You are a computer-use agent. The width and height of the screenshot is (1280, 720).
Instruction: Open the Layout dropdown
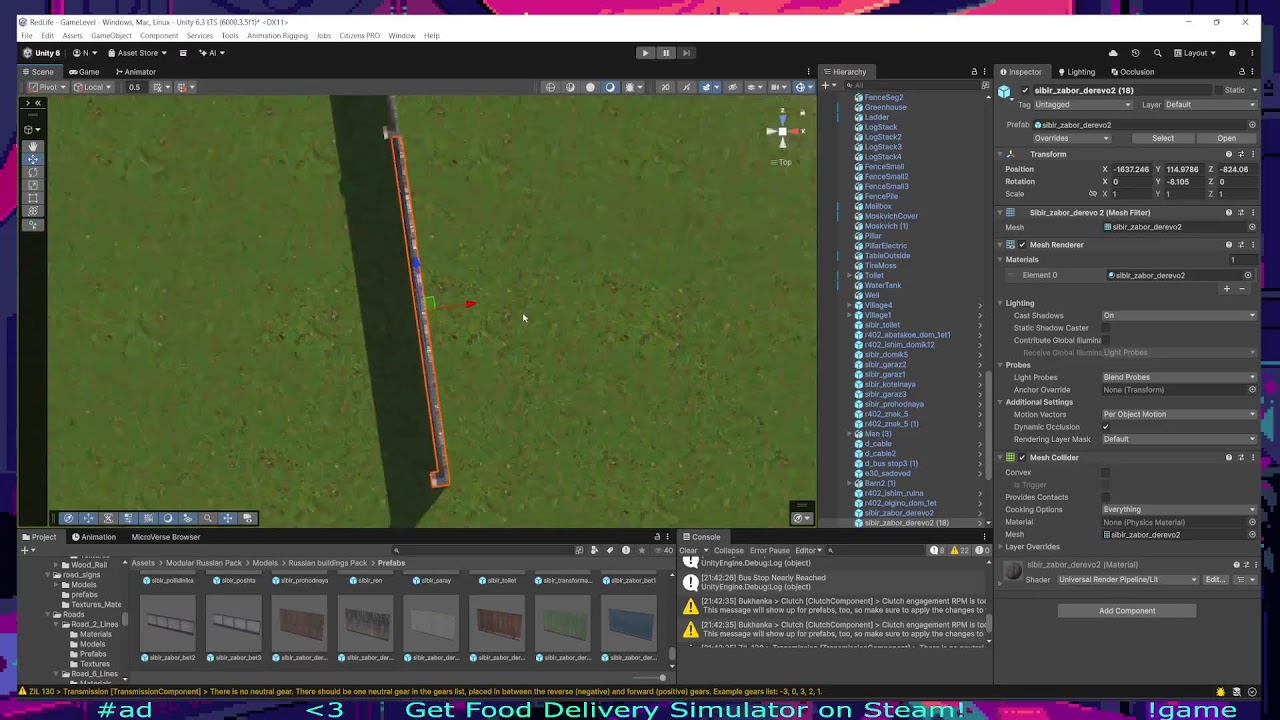point(1196,53)
